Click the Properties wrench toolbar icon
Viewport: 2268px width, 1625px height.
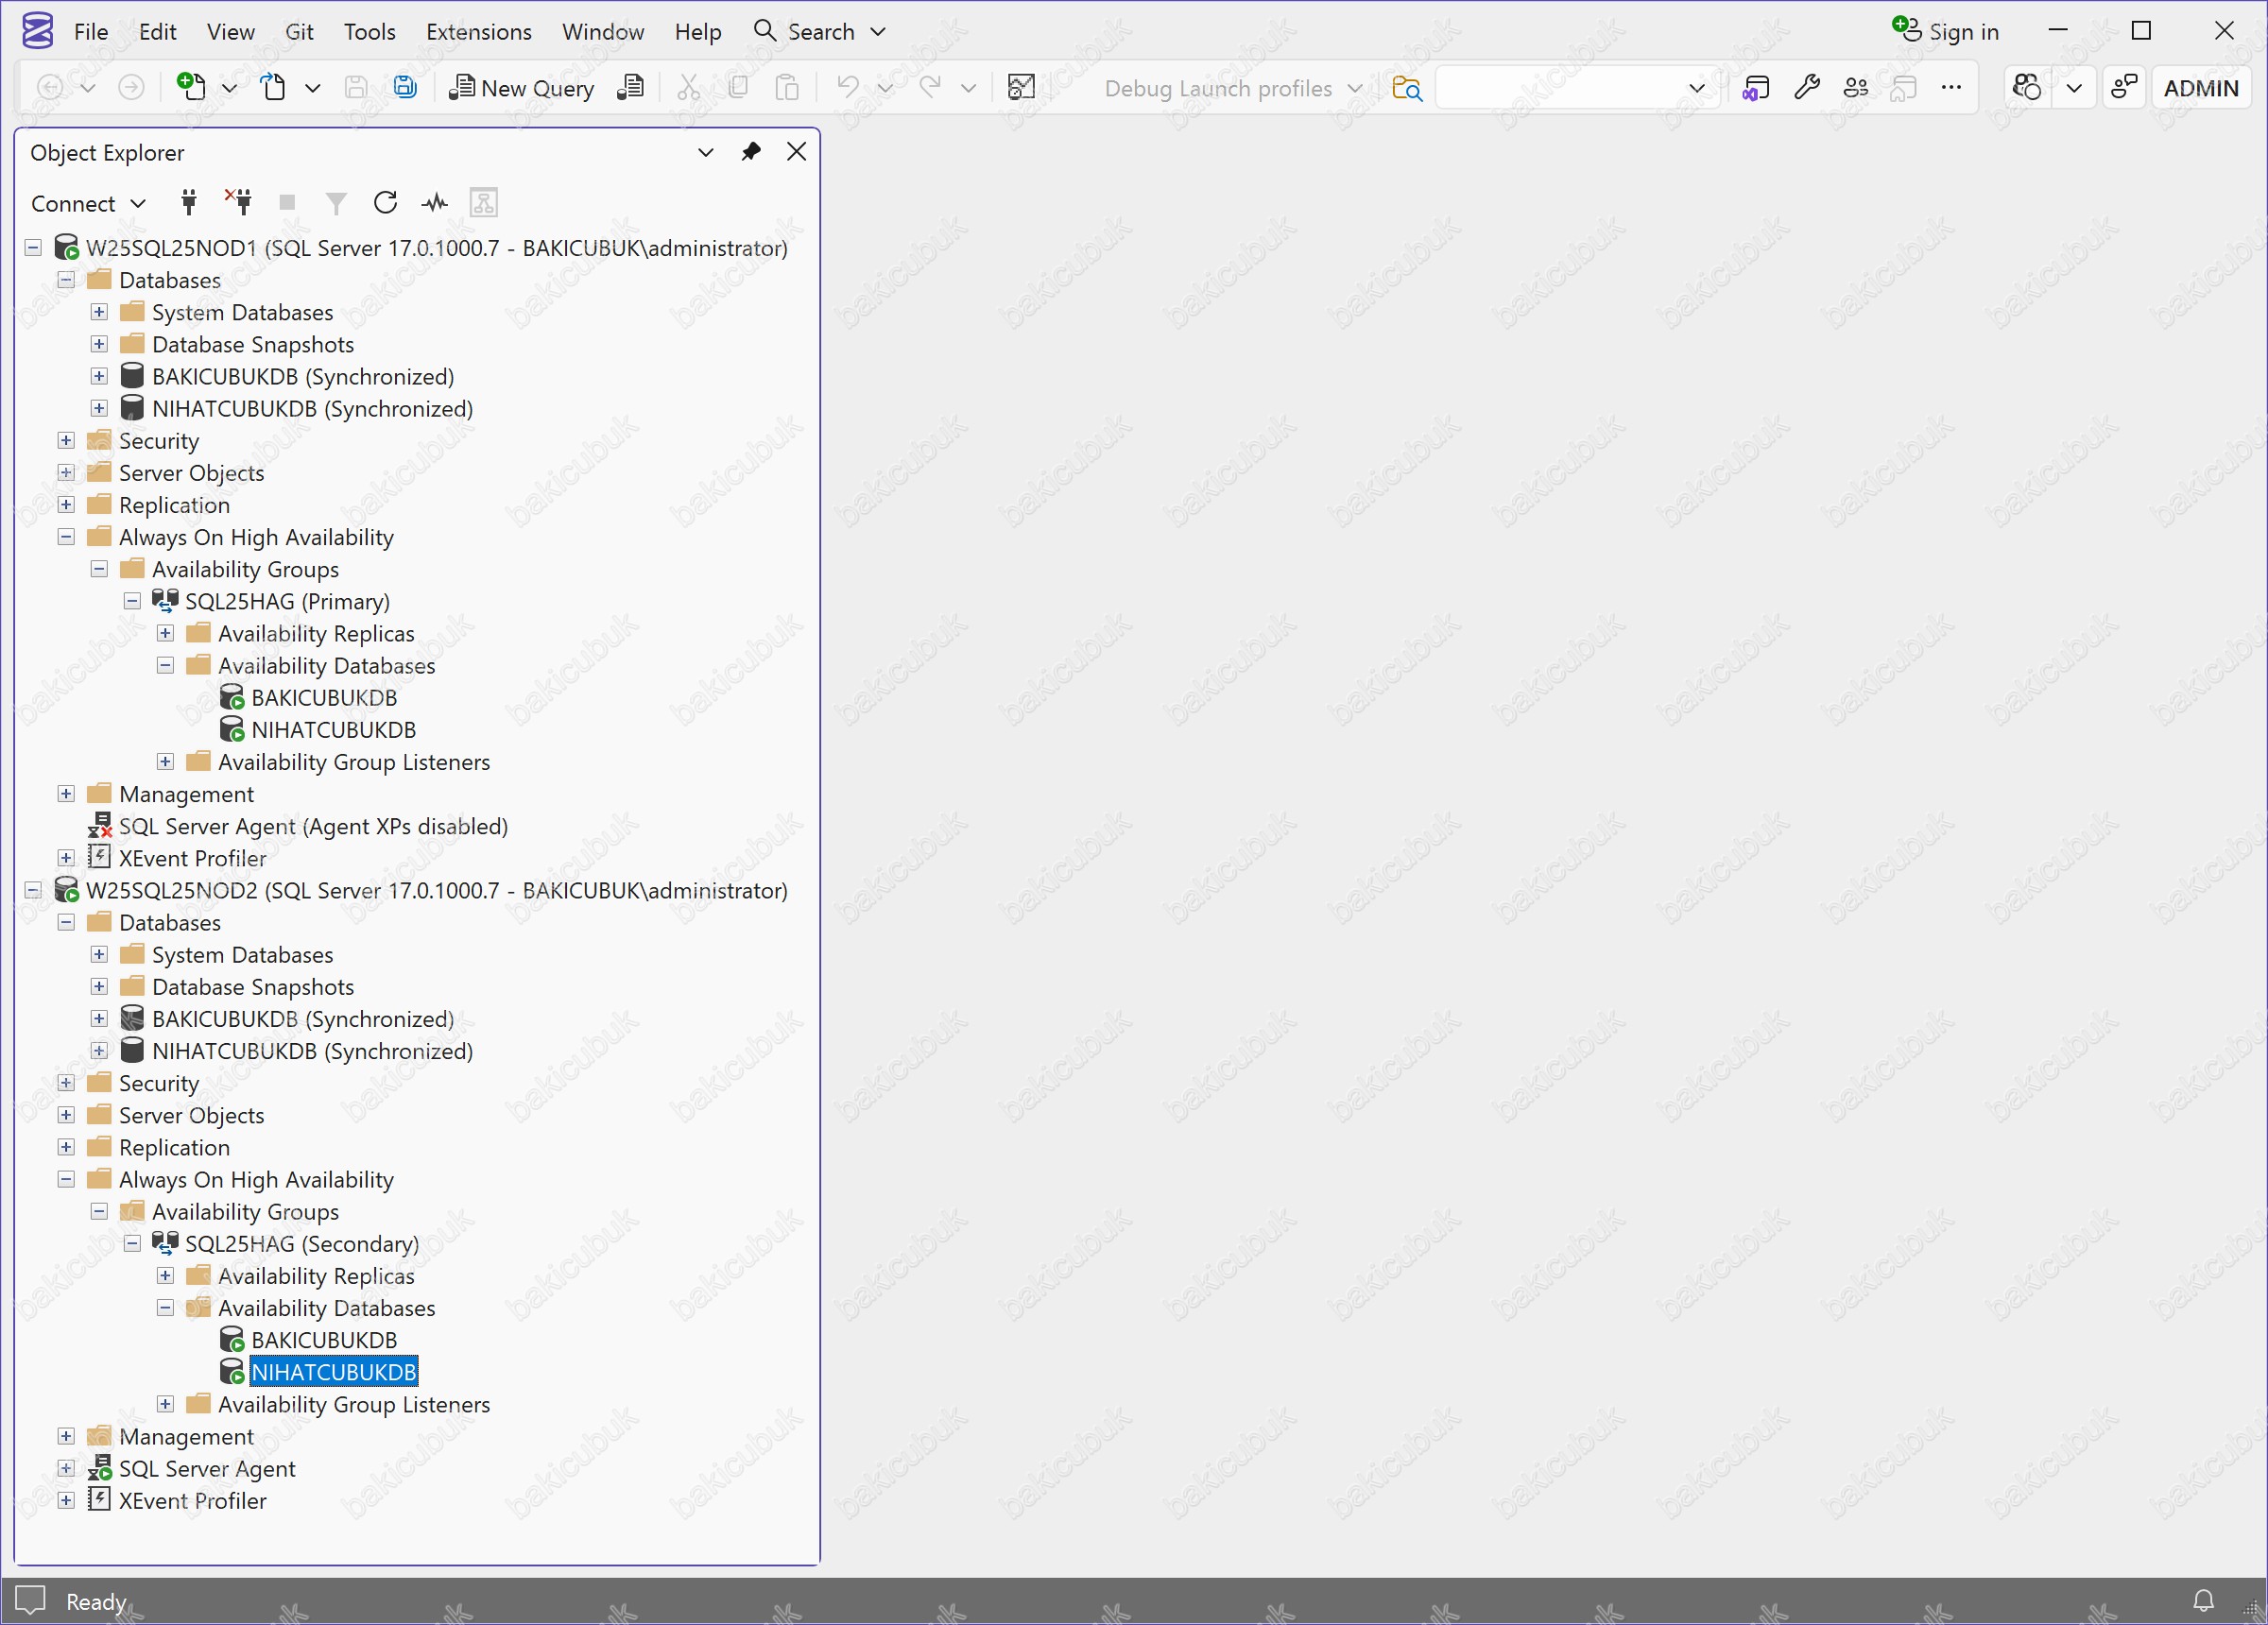tap(1806, 88)
